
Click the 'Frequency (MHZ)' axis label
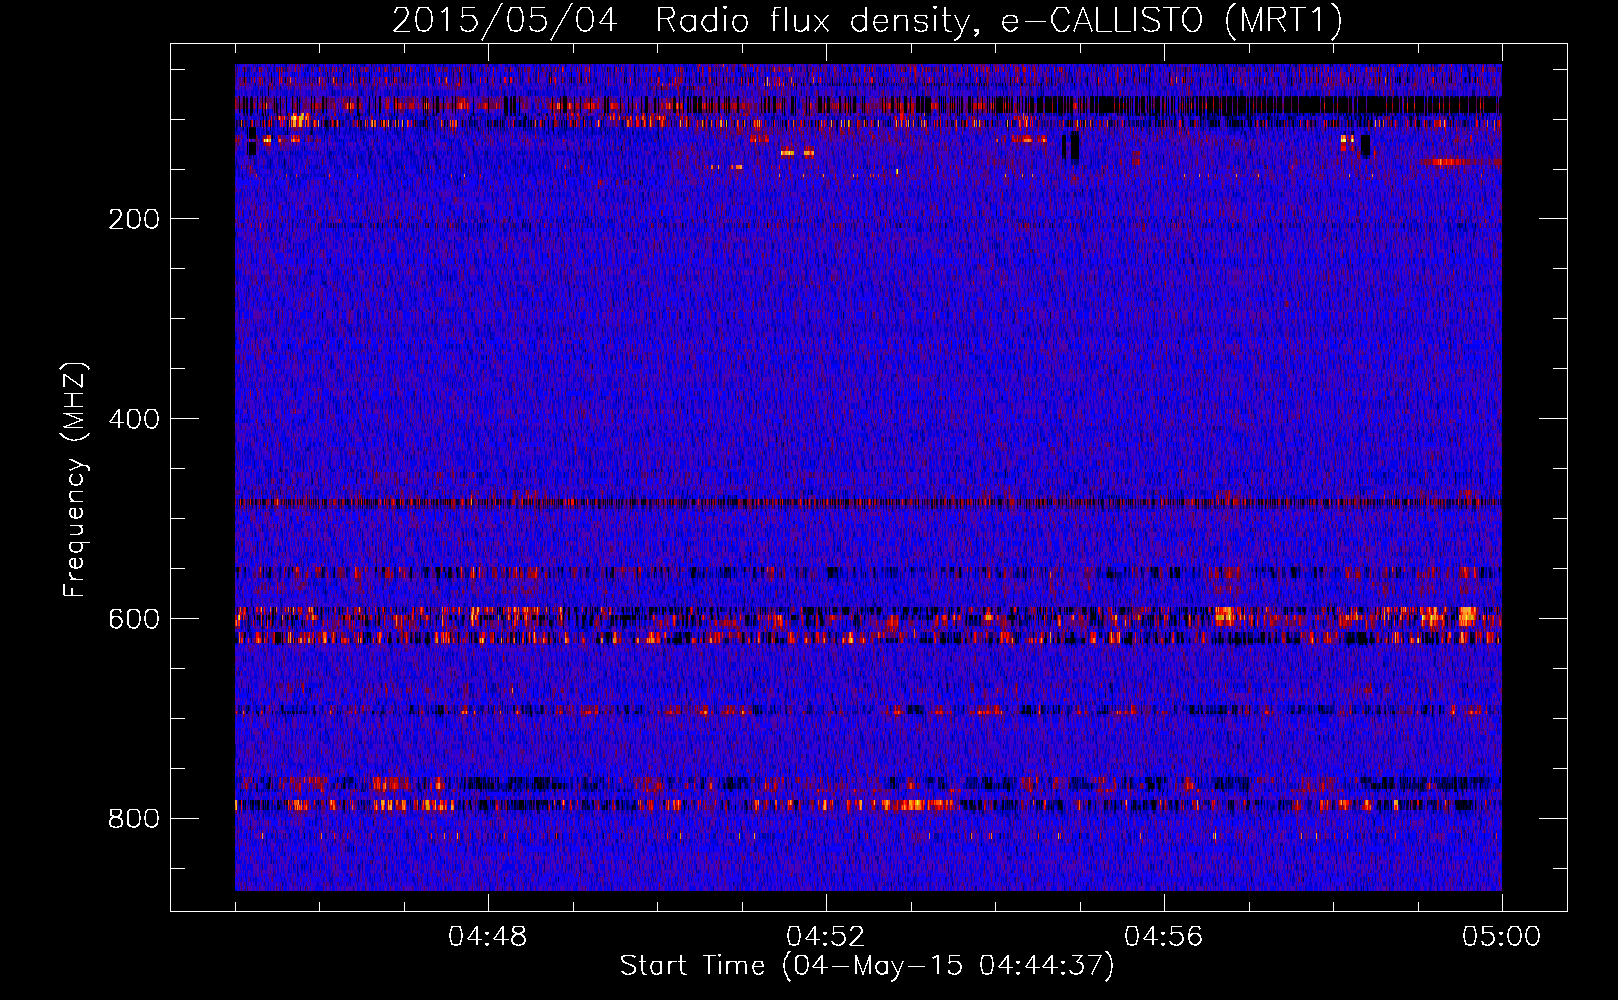pos(75,479)
